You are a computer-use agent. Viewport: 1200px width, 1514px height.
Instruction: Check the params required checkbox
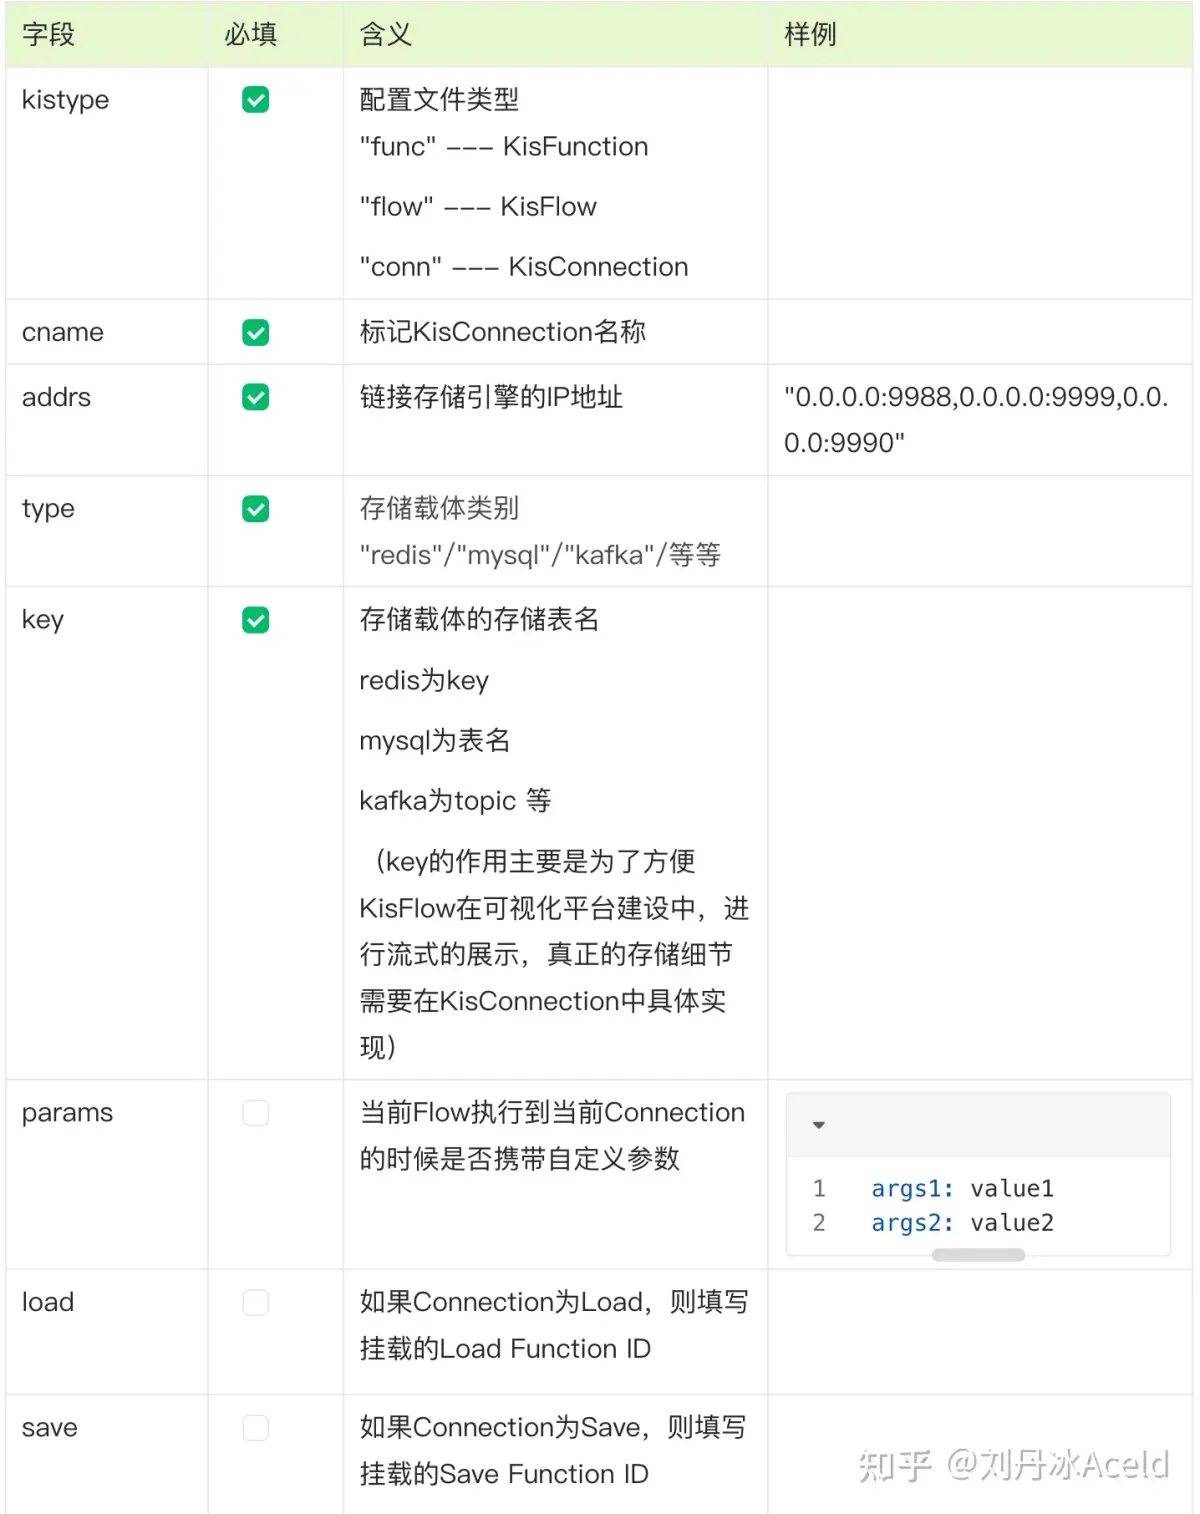tap(256, 1113)
